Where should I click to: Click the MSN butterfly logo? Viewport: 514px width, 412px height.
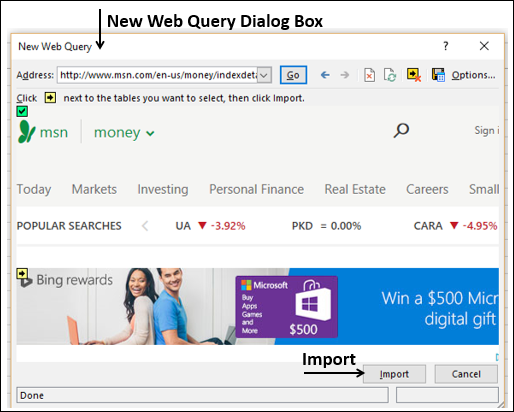26,132
